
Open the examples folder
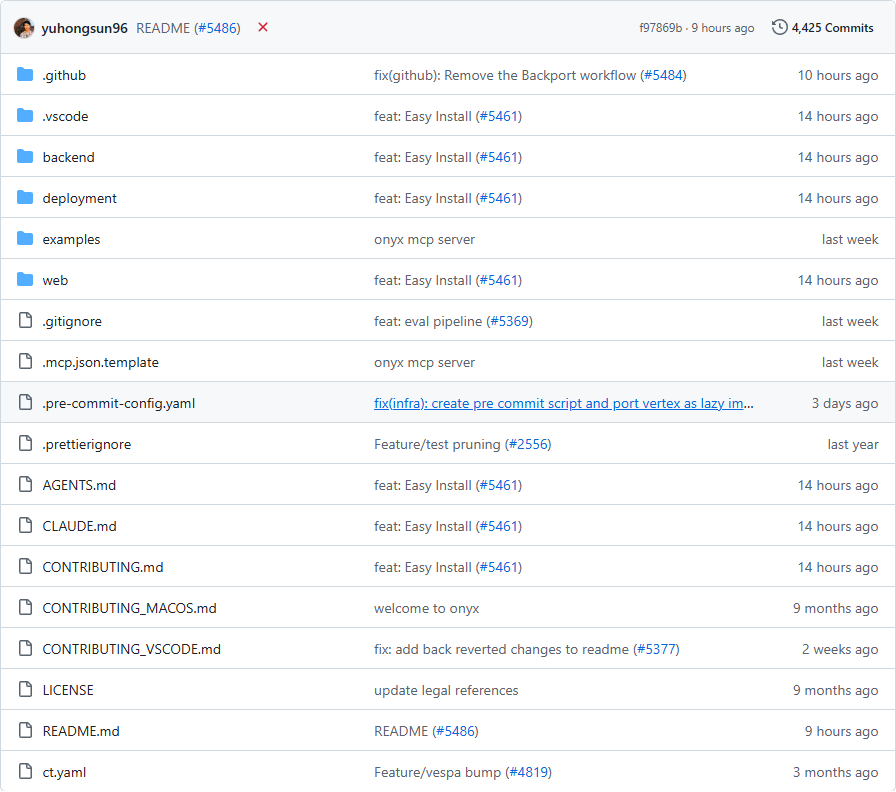(71, 239)
